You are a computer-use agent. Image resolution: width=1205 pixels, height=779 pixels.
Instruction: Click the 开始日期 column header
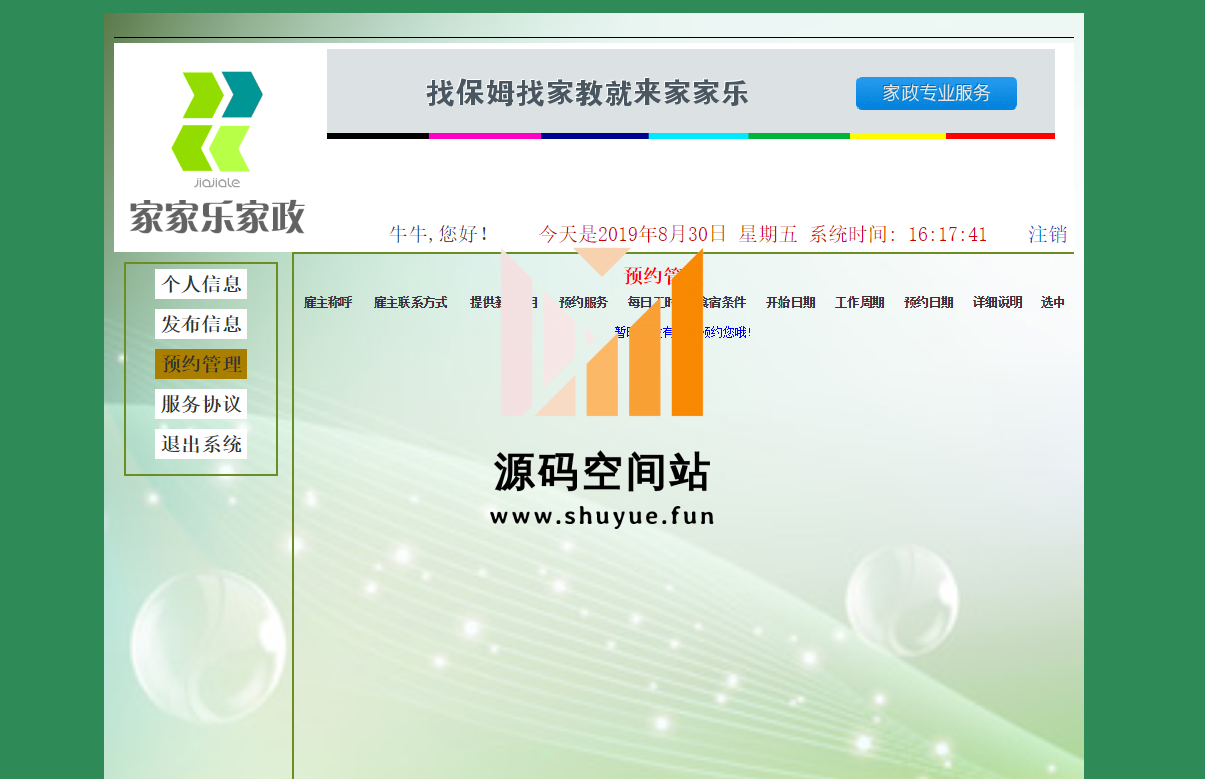790,302
